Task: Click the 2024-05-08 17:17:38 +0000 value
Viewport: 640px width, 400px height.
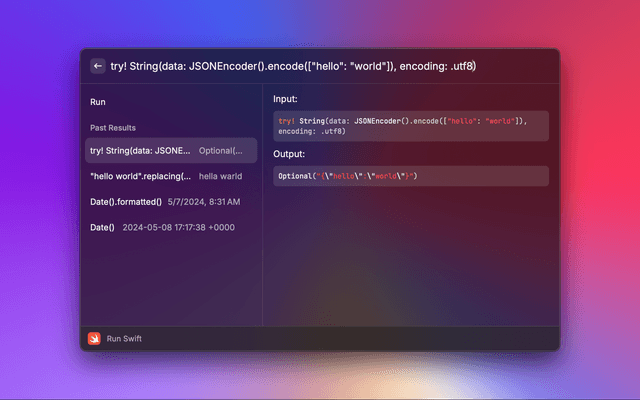Action: click(178, 228)
